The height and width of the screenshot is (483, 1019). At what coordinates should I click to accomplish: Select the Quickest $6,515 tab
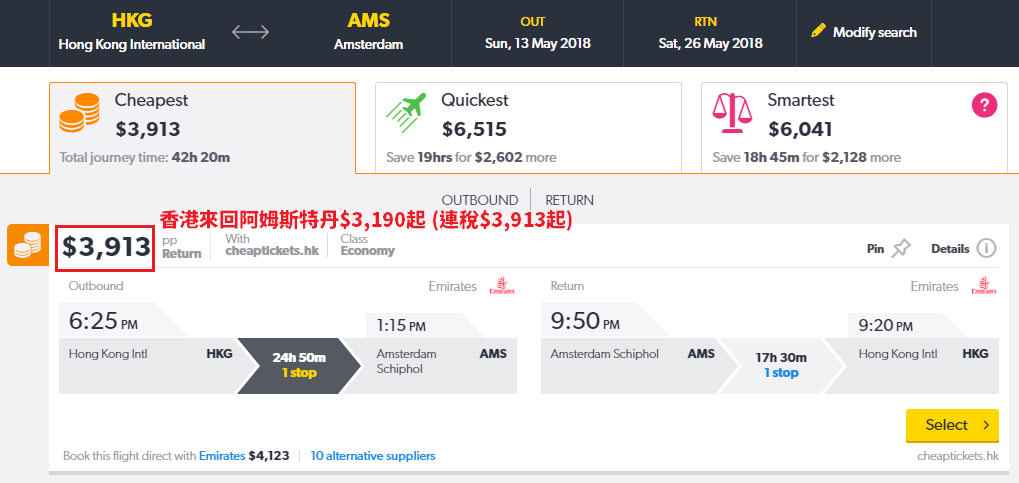point(528,127)
